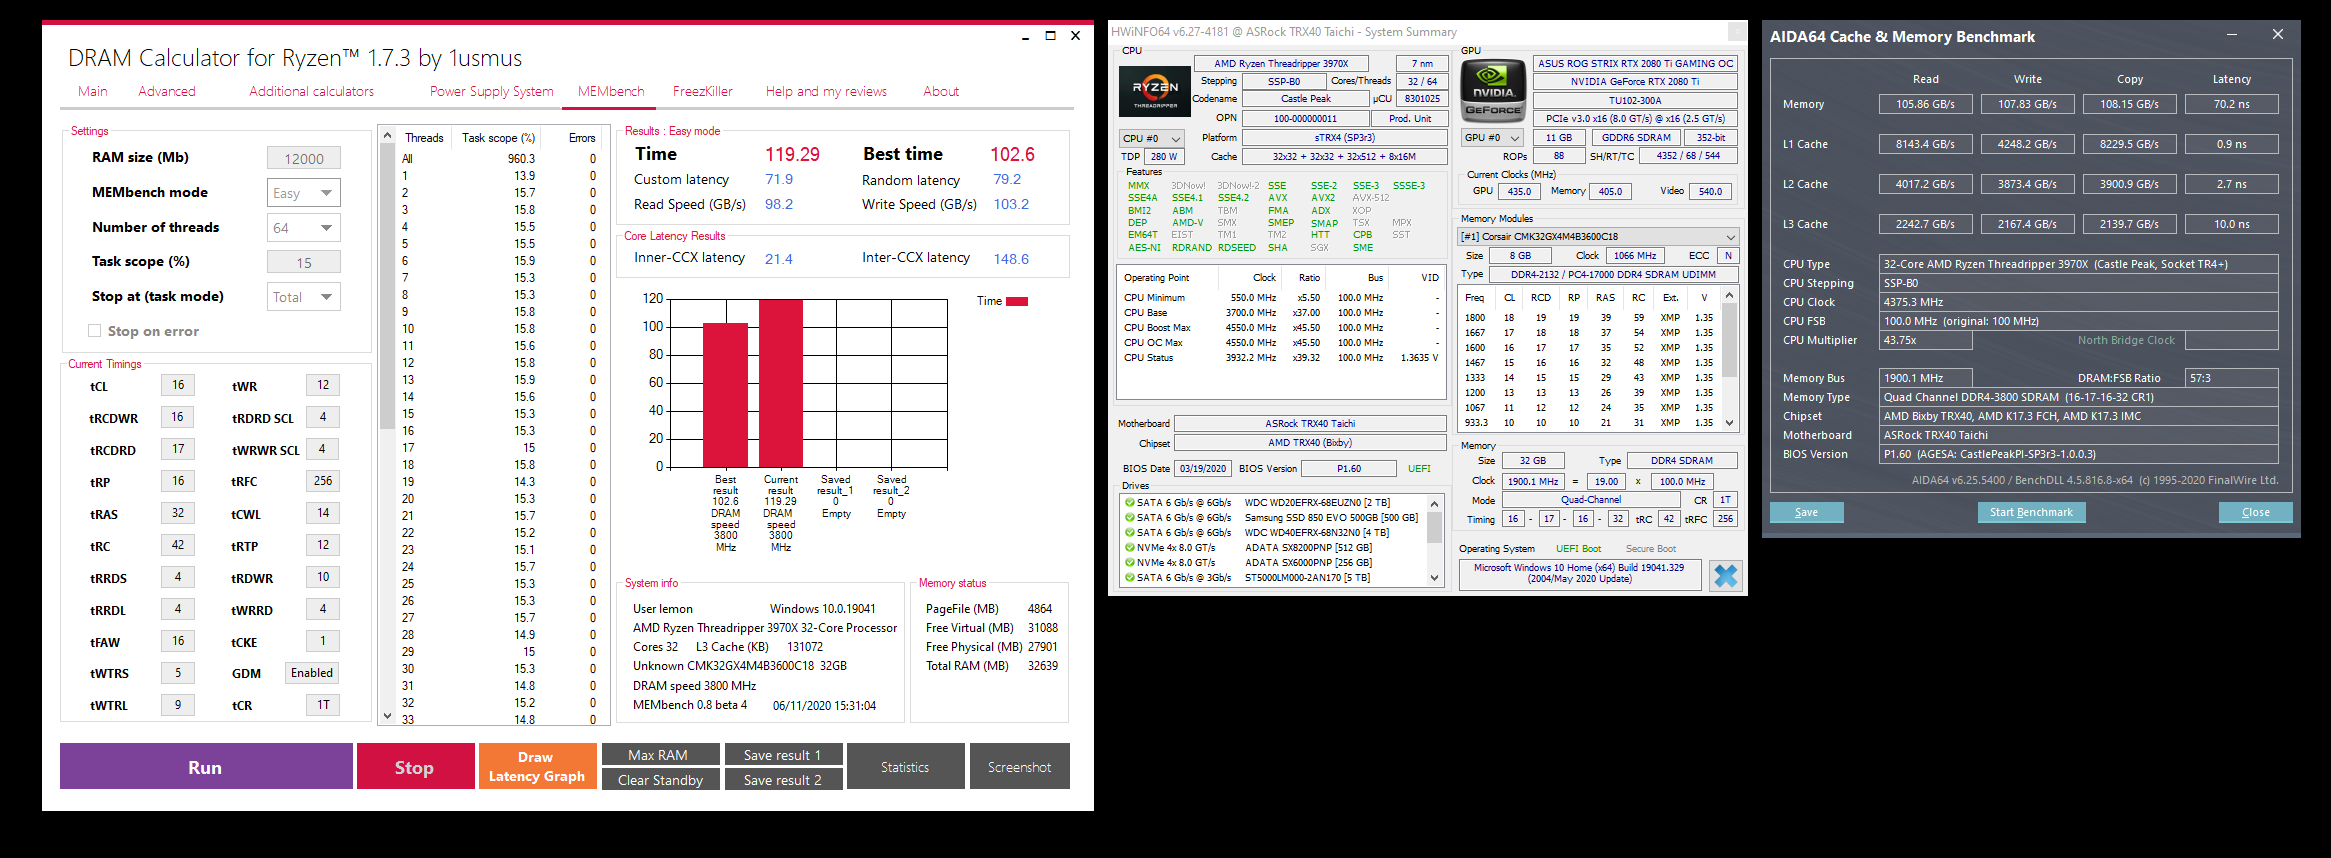Viewport: 2331px width, 858px height.
Task: Enable the Stop on error checkbox
Action: [94, 331]
